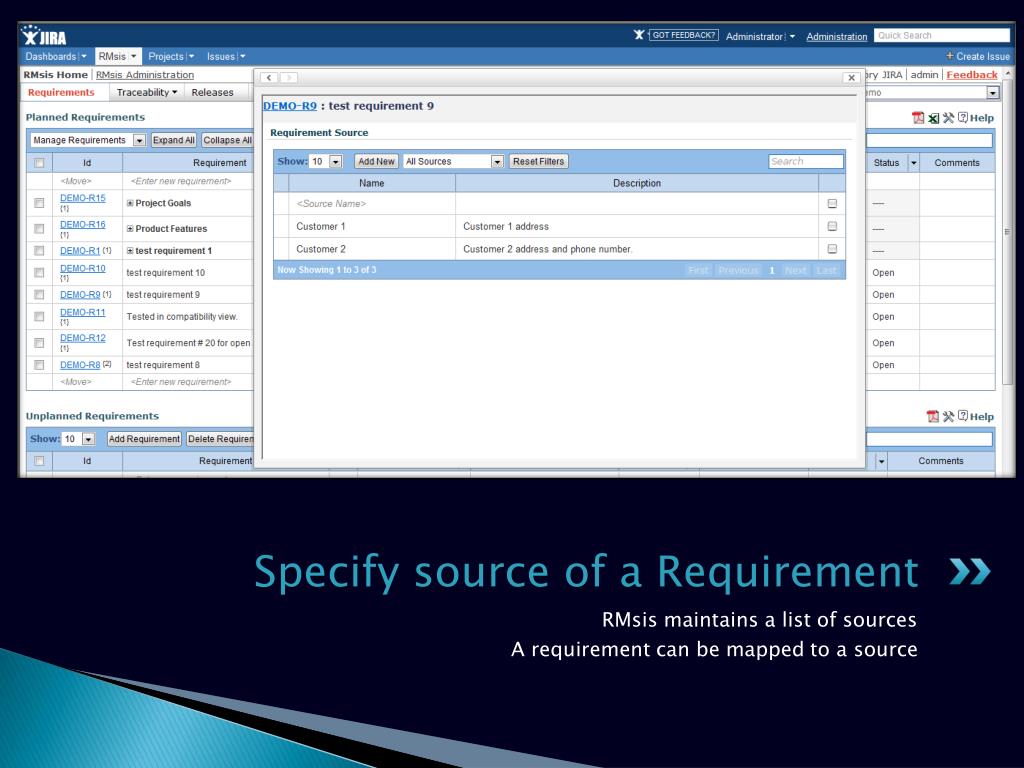Select all planned requirements header checkbox
Viewport: 1024px width, 768px height.
pos(39,163)
